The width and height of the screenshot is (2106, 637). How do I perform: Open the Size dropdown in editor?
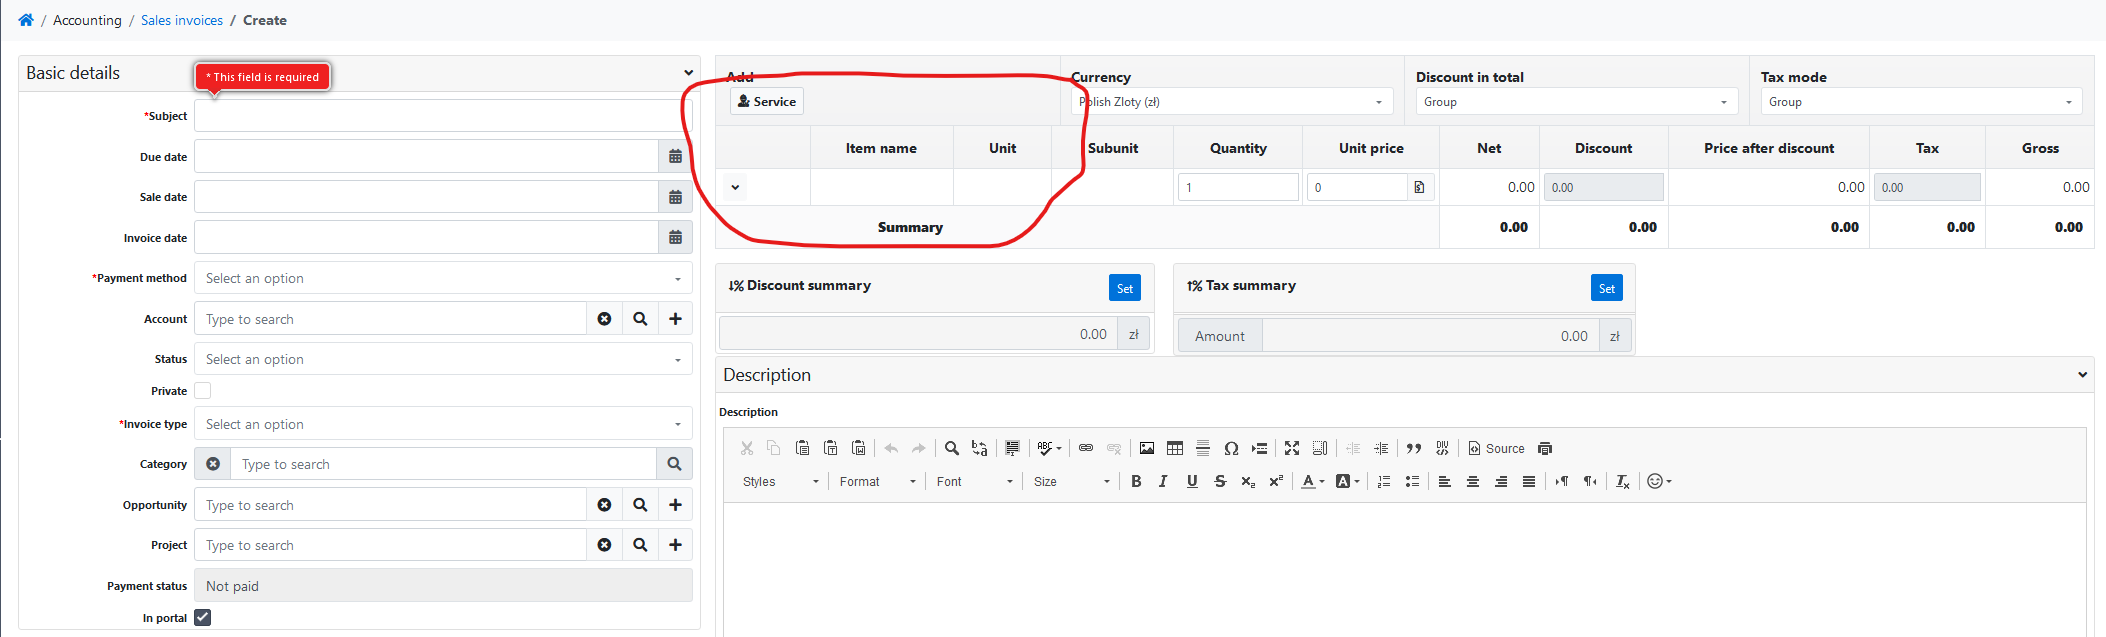(1071, 481)
